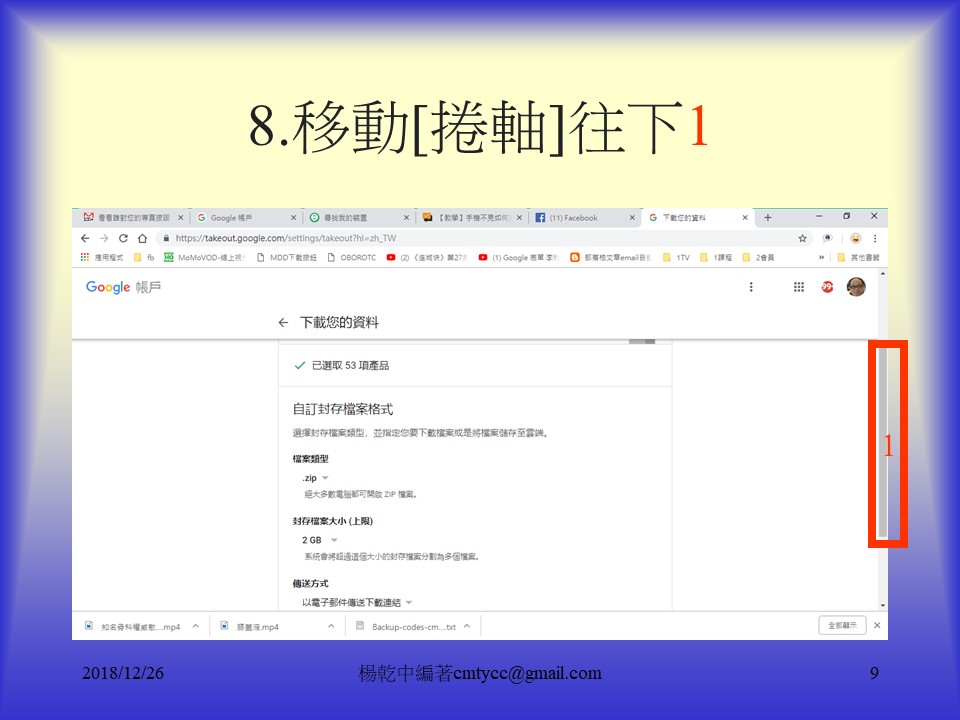This screenshot has height=720, width=960.
Task: Open the MDD下載按鈕 bookmark
Action: pyautogui.click(x=287, y=258)
